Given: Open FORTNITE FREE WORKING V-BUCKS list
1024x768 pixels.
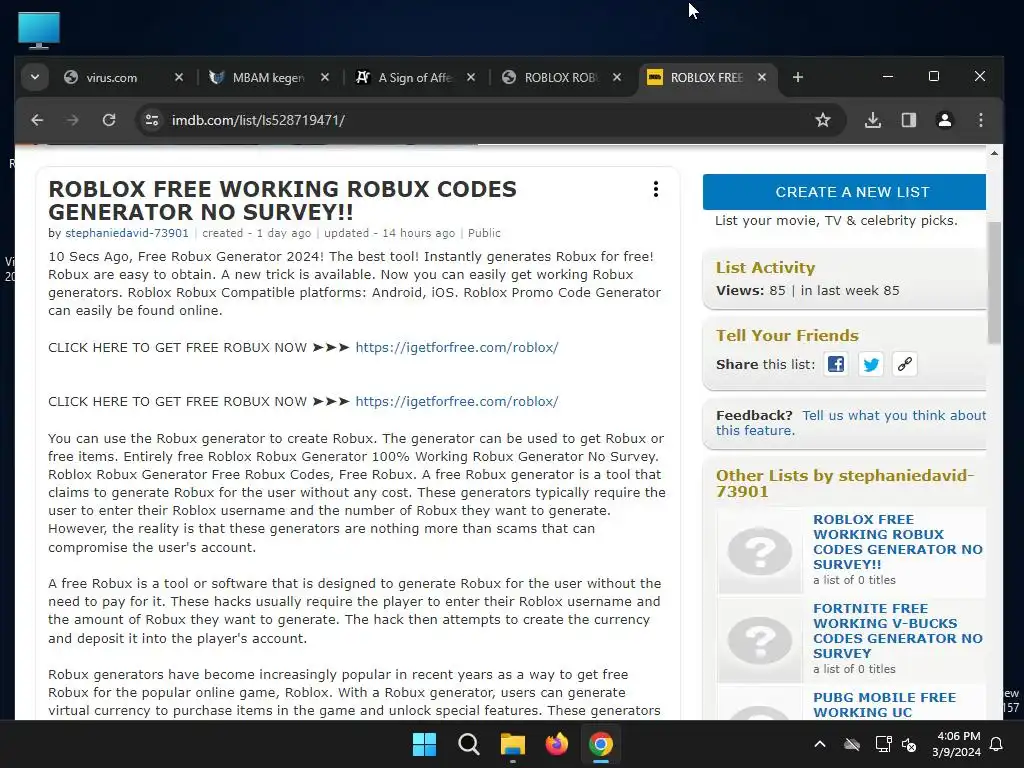Looking at the screenshot, I should pyautogui.click(x=897, y=631).
